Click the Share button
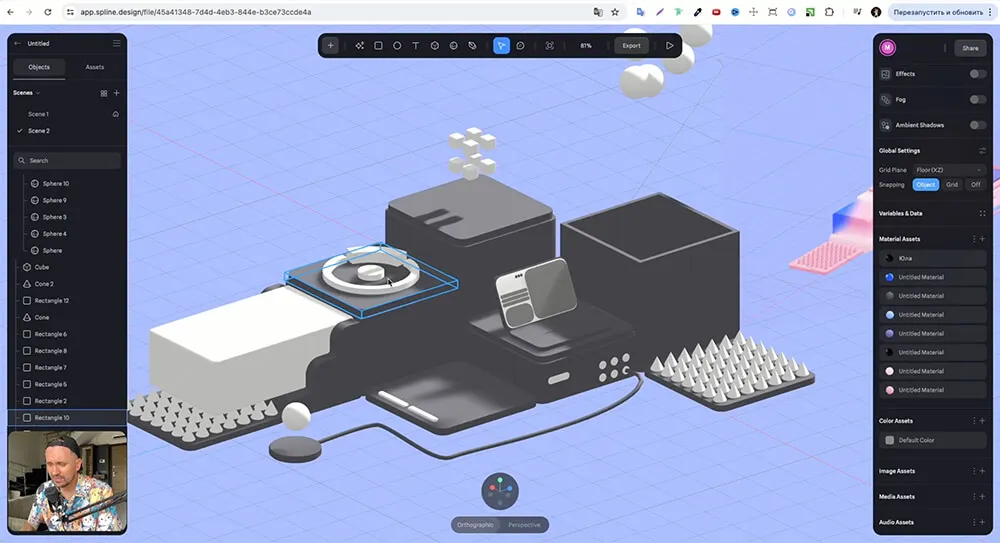Image resolution: width=1000 pixels, height=543 pixels. click(970, 48)
